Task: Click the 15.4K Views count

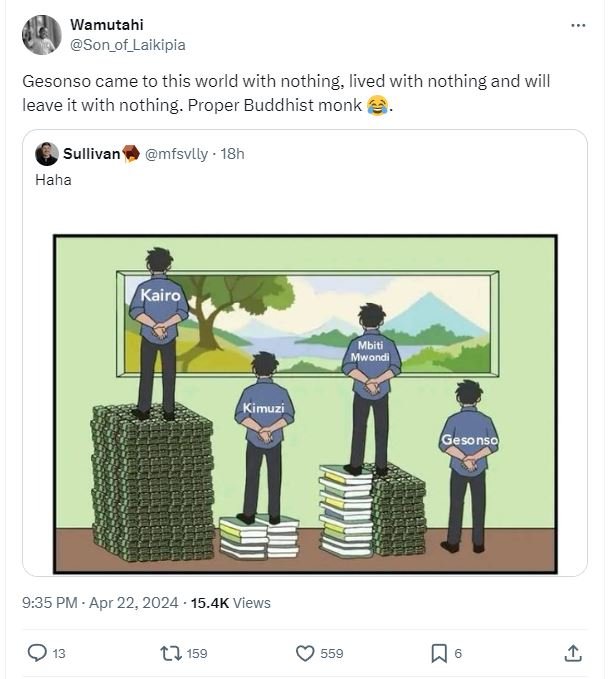Action: (231, 602)
